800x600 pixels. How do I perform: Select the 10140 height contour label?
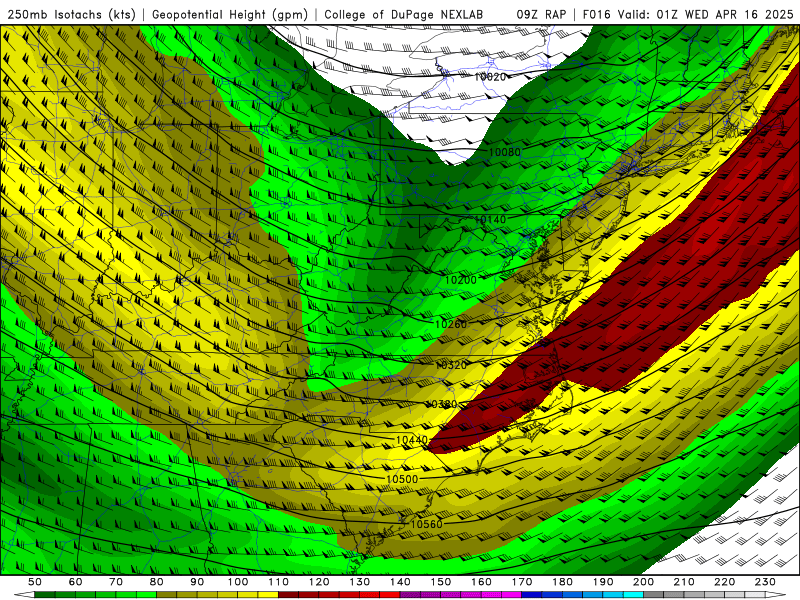click(x=490, y=220)
